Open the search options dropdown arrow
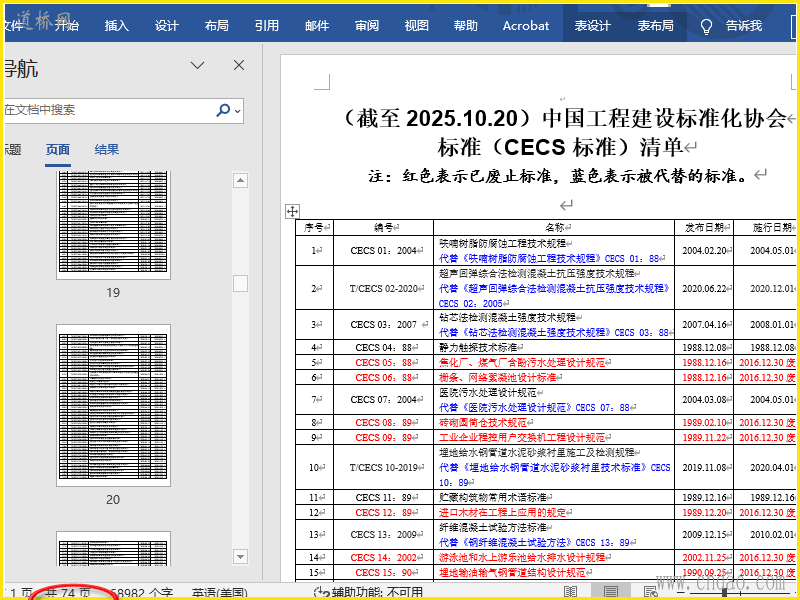This screenshot has width=800, height=600. [238, 111]
